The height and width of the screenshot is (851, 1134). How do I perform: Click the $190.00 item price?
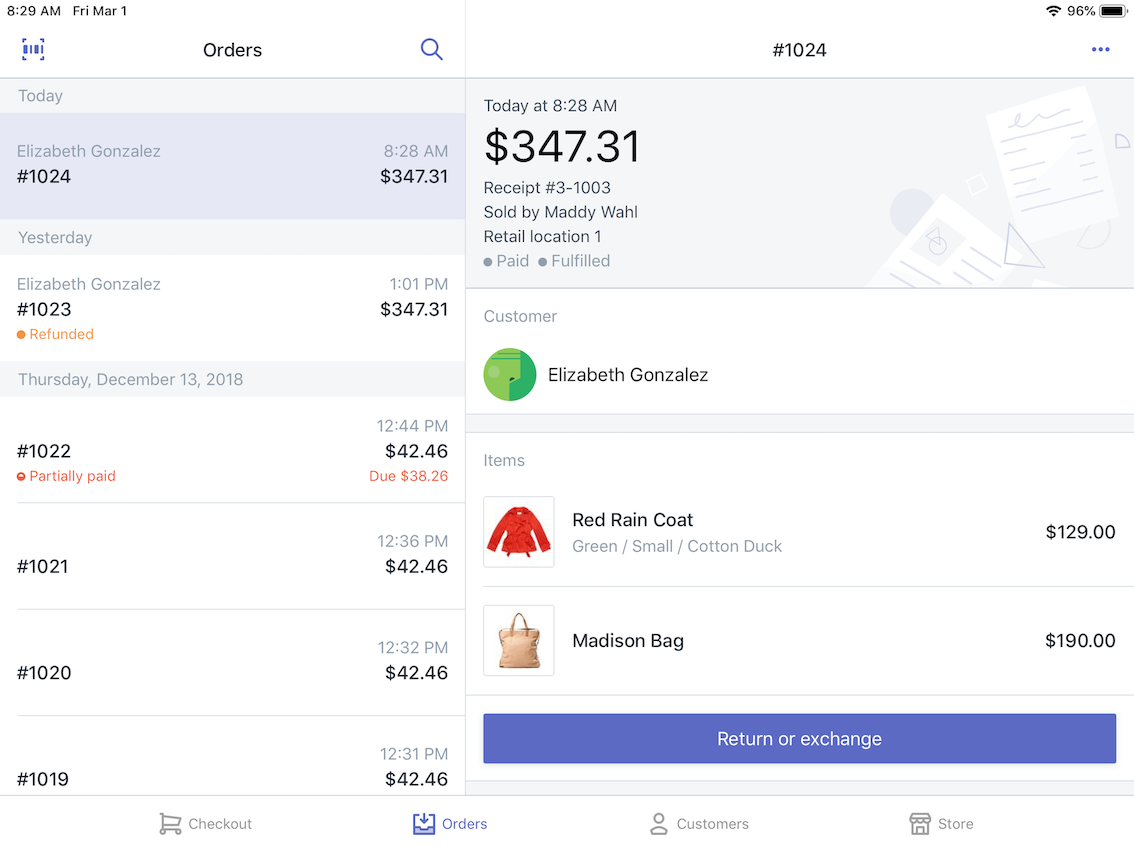click(x=1080, y=641)
